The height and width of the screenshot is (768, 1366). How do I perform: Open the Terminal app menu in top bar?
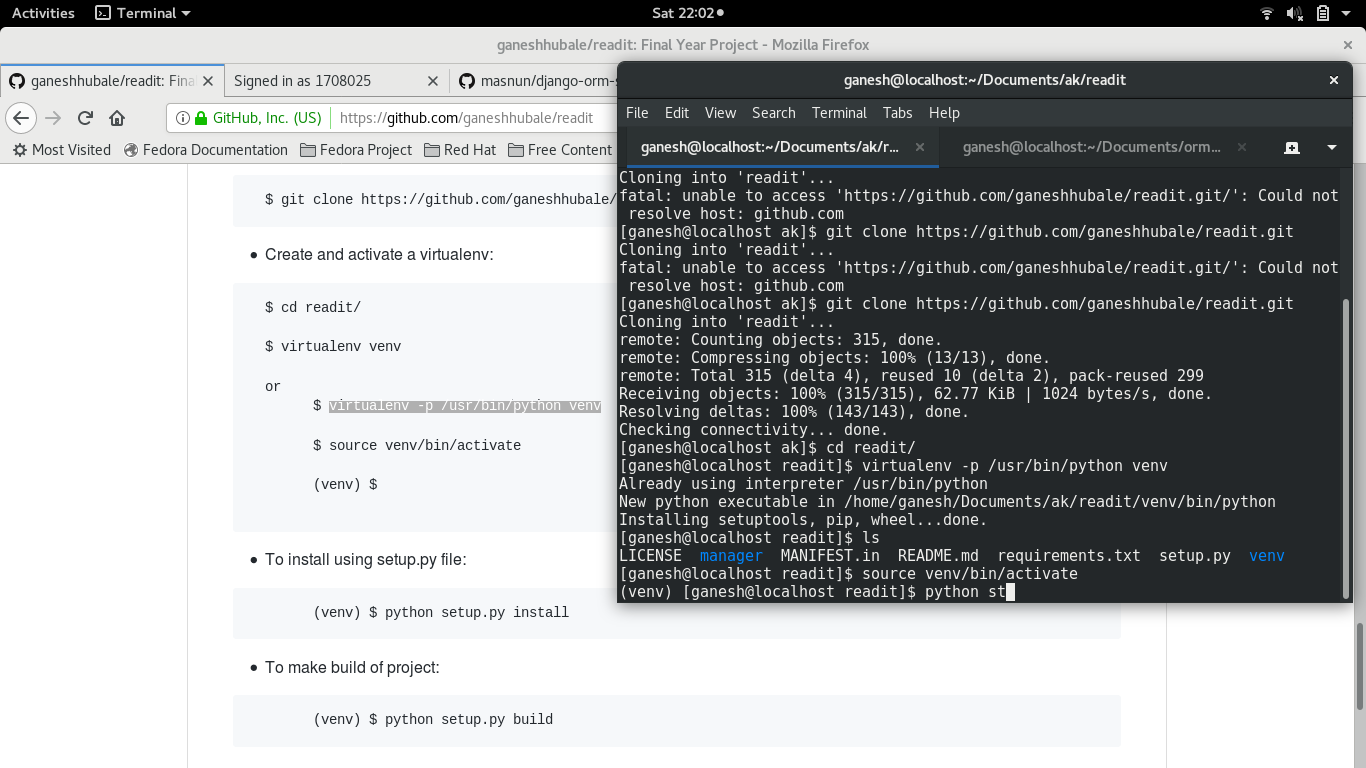(x=142, y=13)
